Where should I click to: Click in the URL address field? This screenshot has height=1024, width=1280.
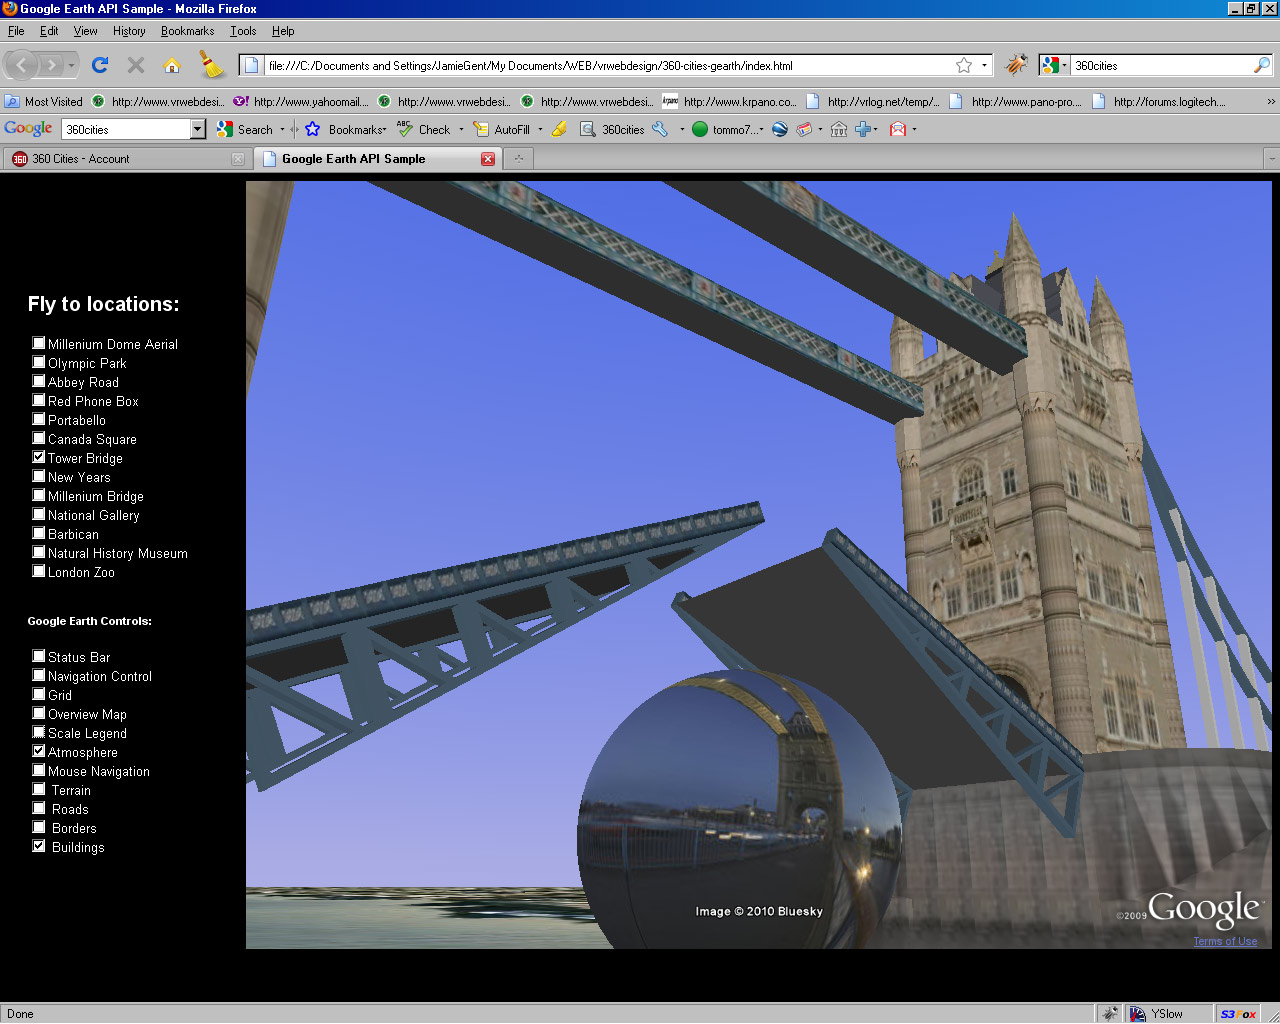coord(608,65)
